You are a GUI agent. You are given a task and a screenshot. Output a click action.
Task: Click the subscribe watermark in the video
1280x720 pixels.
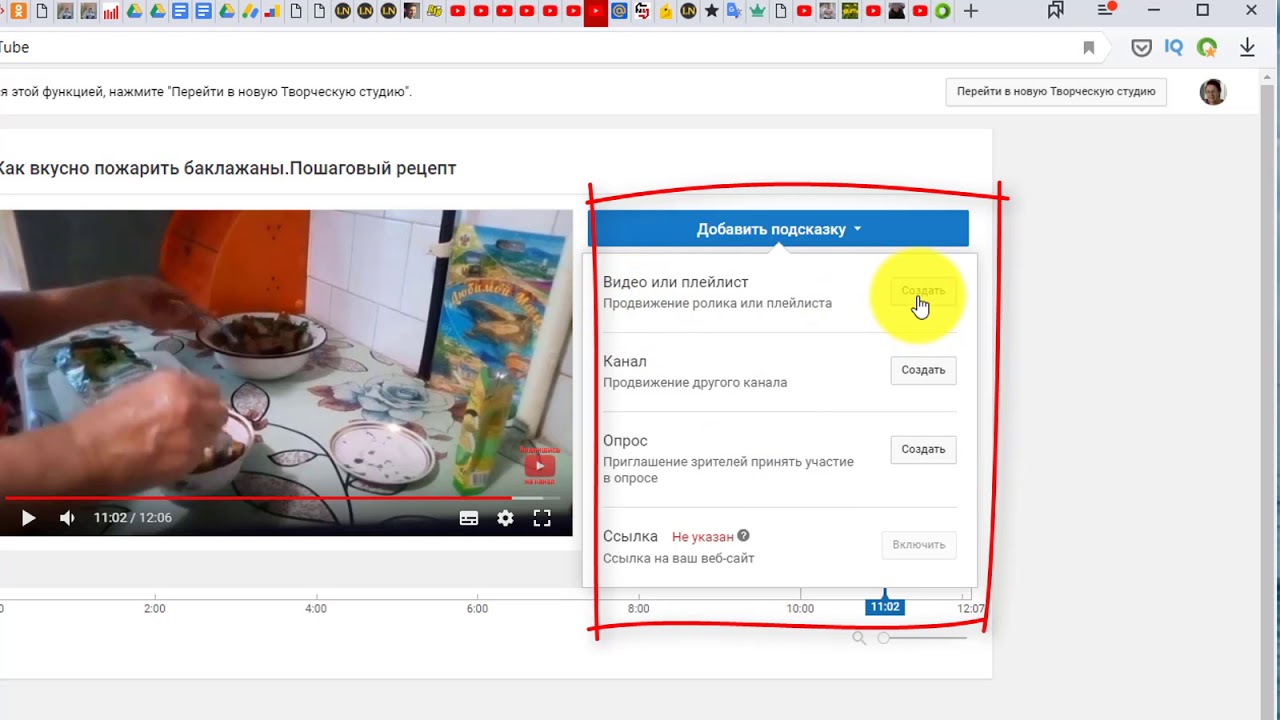(540, 465)
